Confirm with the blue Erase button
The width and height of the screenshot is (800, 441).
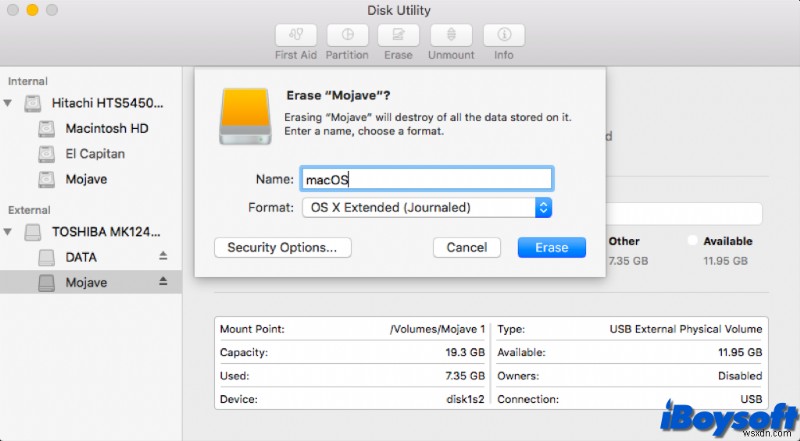click(x=552, y=248)
